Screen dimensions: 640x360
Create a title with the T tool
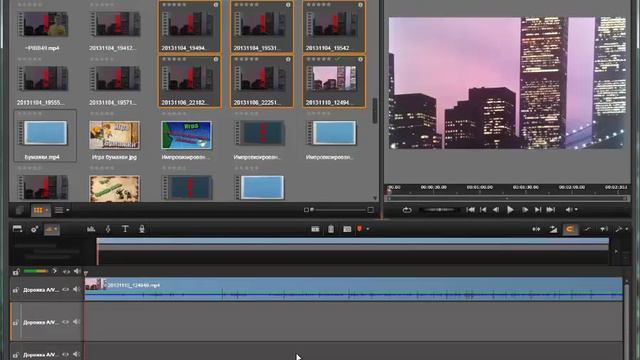[125, 229]
